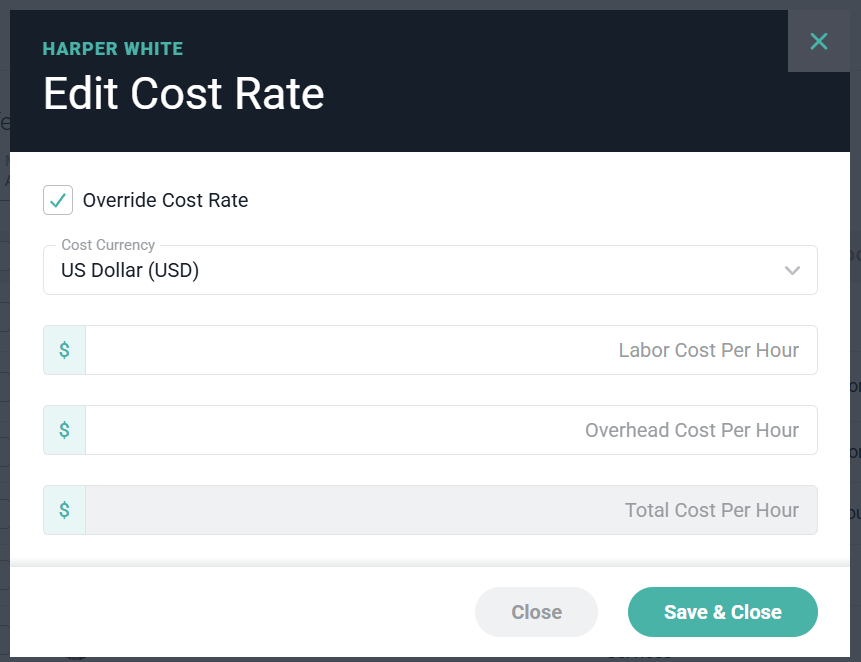861x662 pixels.
Task: Toggle the Override Cost Rate checkbox
Action: (58, 200)
